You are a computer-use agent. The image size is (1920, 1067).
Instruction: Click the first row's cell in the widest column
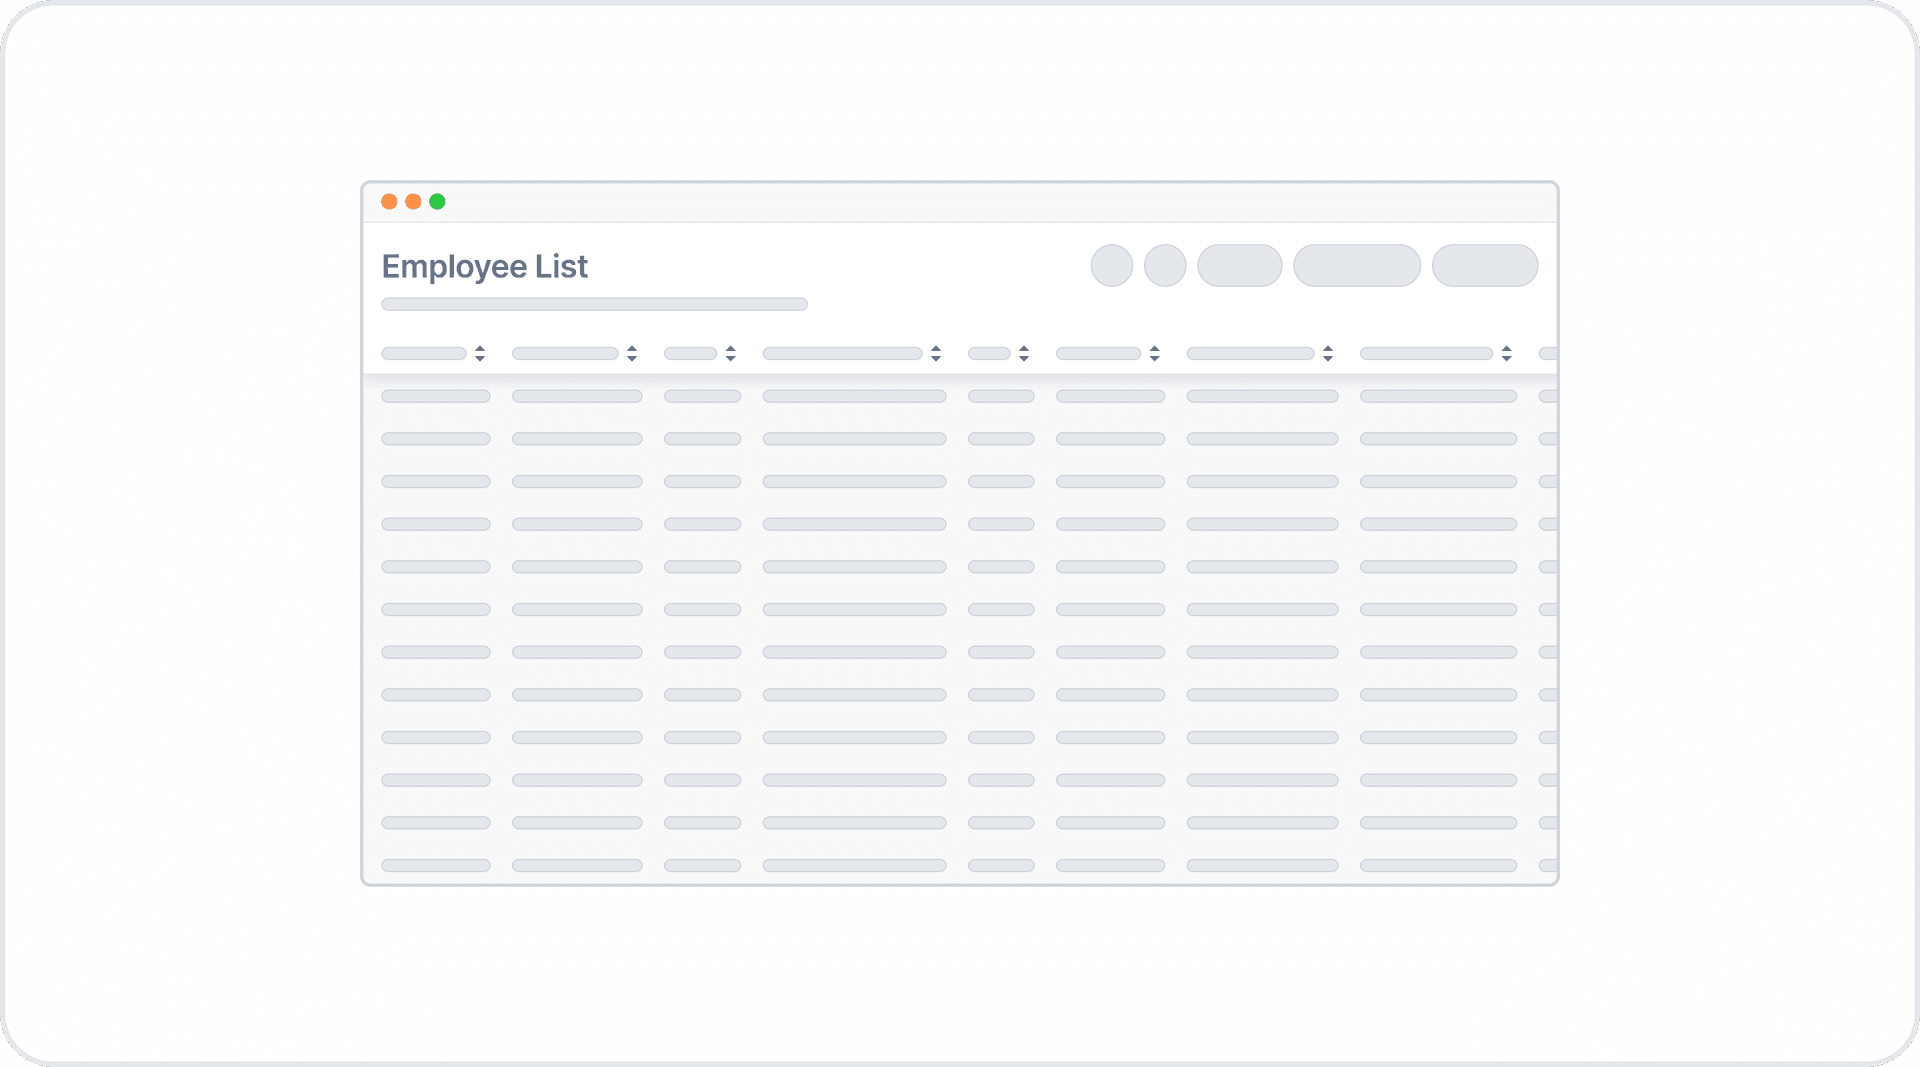[854, 396]
